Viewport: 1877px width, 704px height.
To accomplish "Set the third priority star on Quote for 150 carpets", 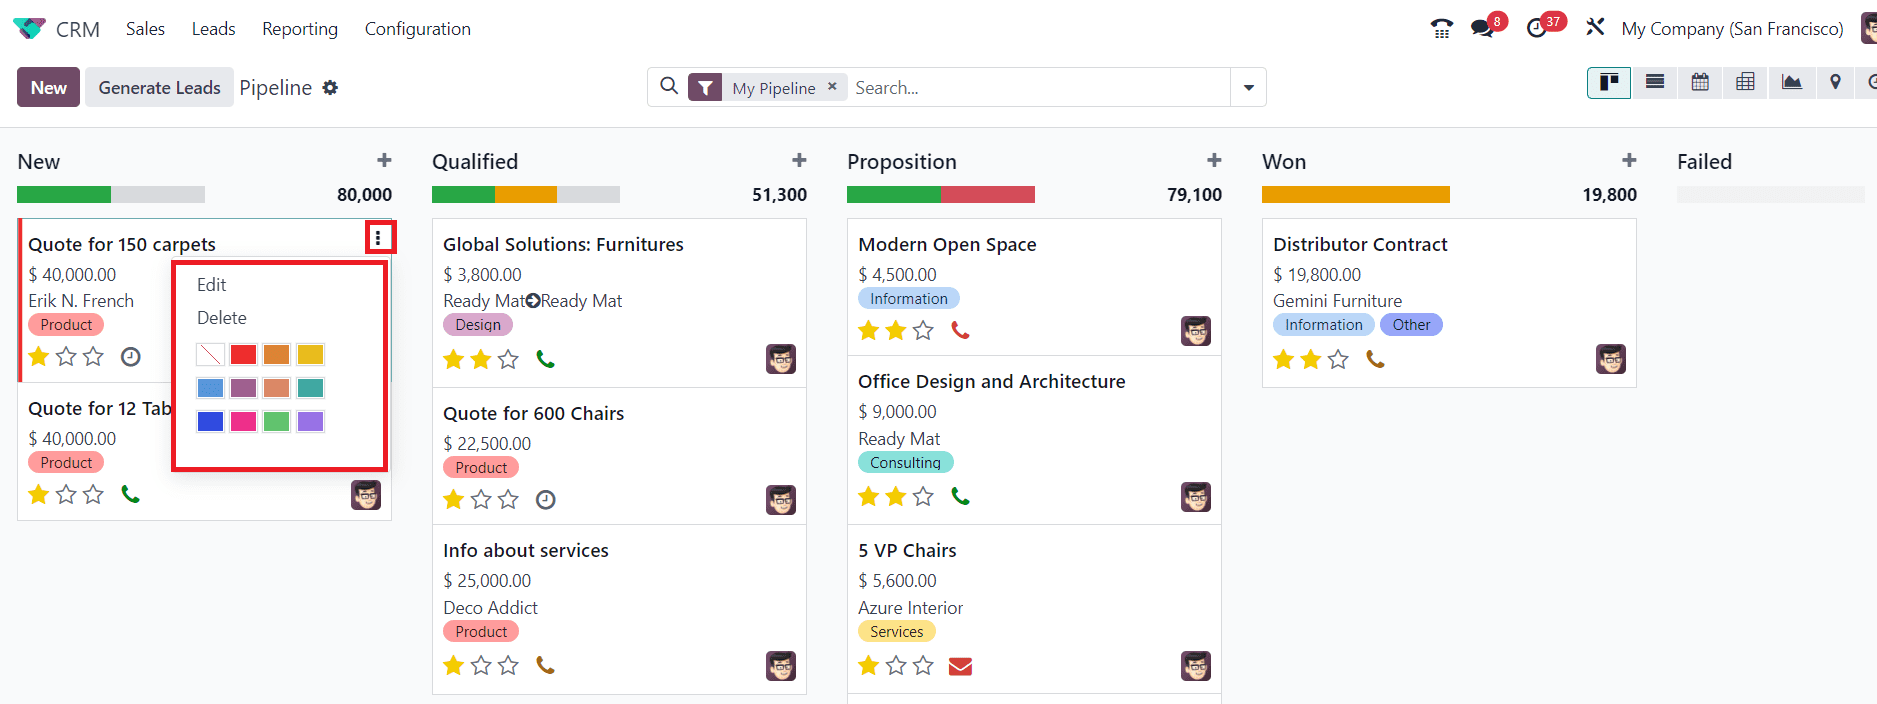I will coord(93,356).
